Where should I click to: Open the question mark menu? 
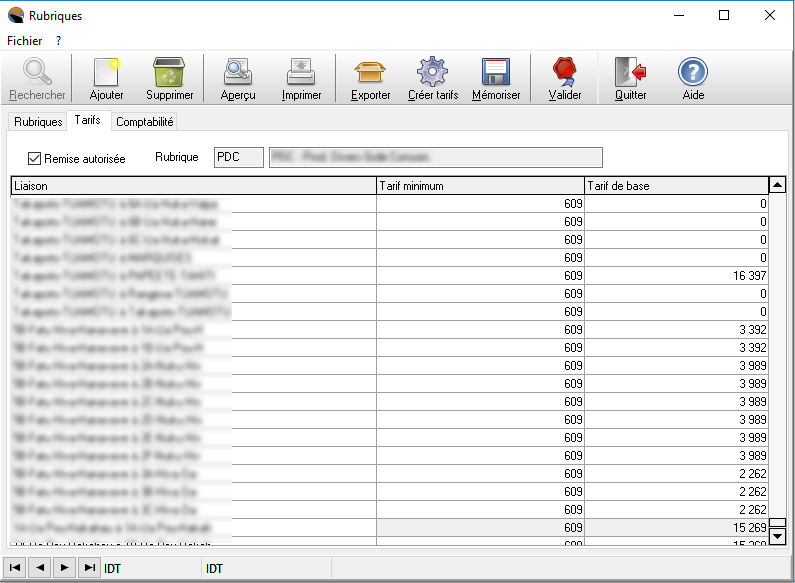59,41
